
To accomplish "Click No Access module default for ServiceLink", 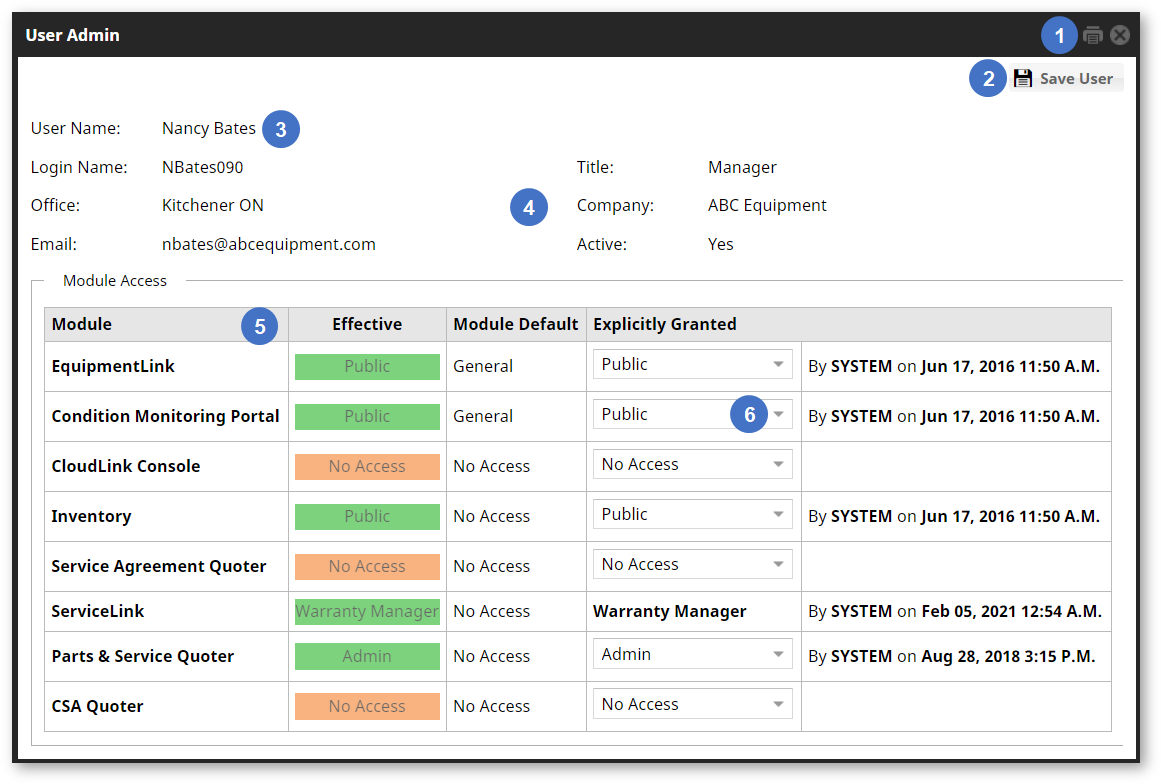I will tap(492, 612).
